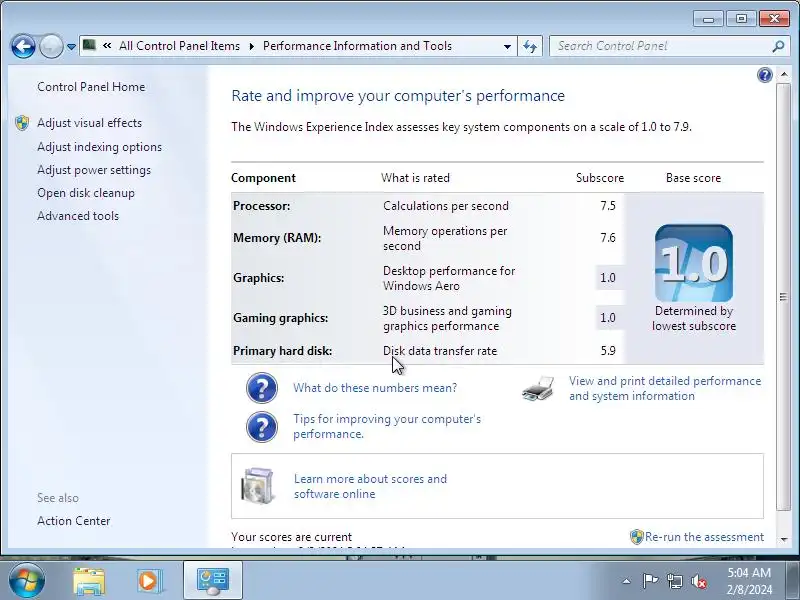The image size is (800, 600).
Task: Click Re-run the assessment
Action: tap(704, 537)
